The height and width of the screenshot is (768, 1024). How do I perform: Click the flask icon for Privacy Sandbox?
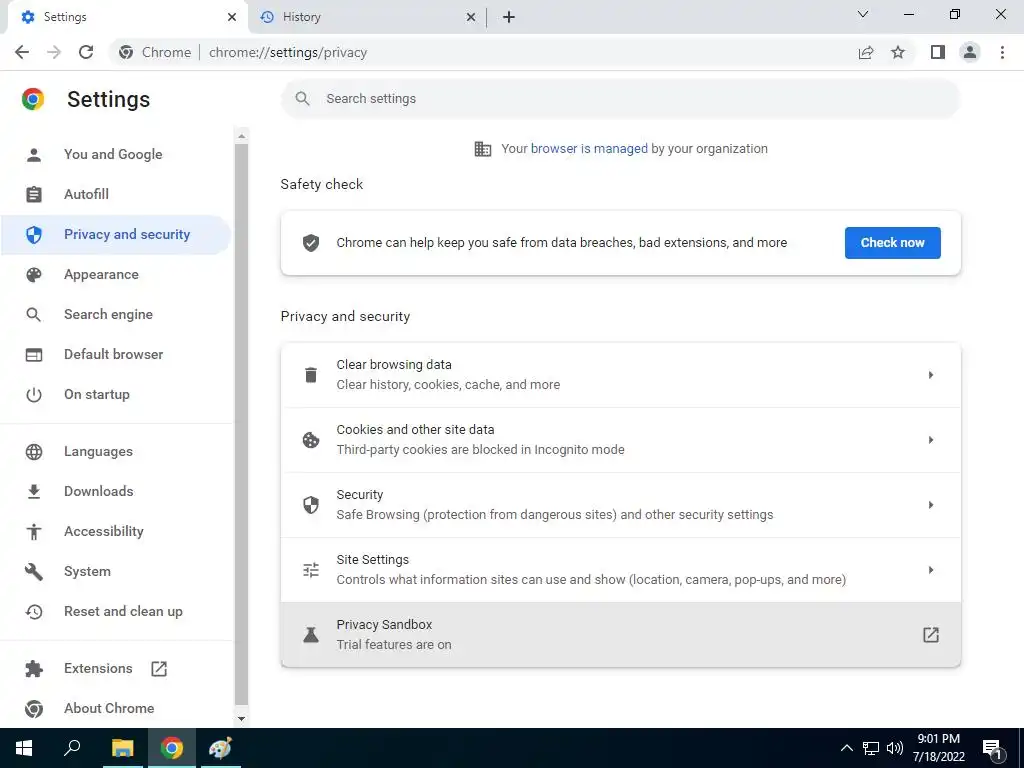311,635
